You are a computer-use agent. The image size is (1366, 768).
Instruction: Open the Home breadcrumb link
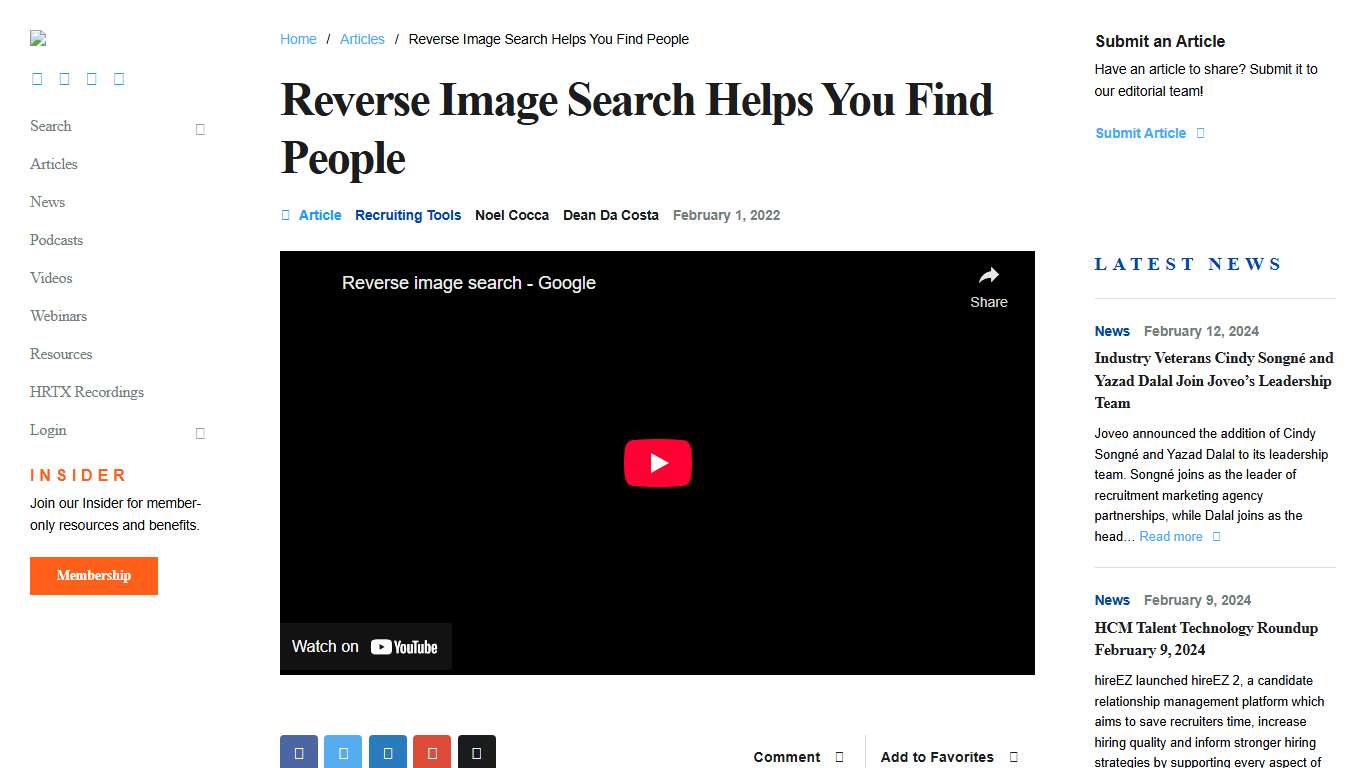click(x=298, y=39)
